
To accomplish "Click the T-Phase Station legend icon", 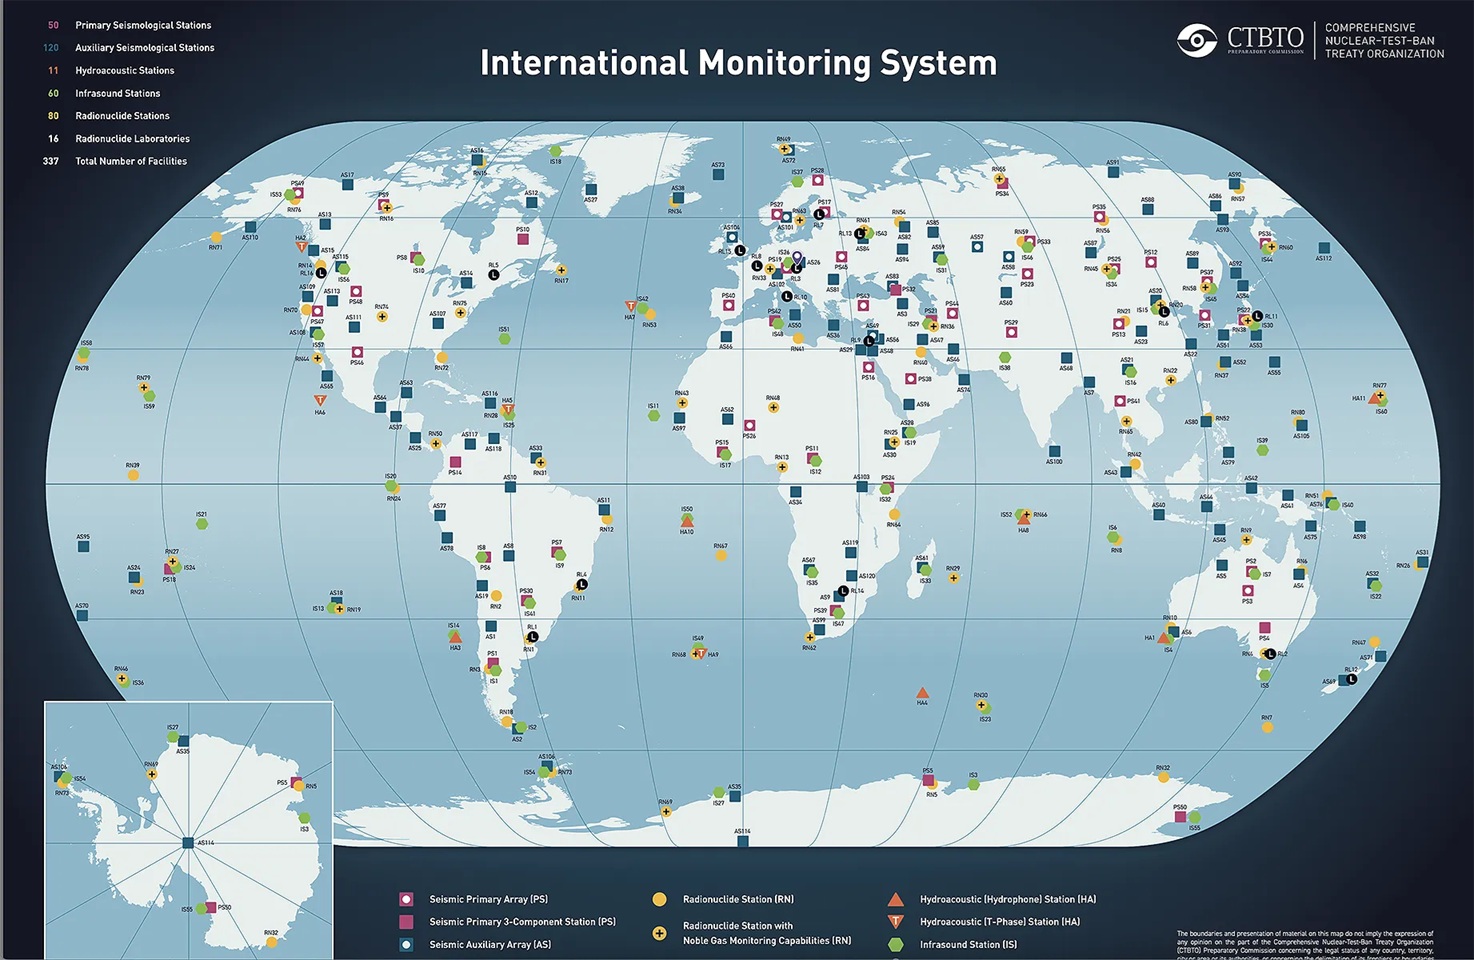I will pyautogui.click(x=896, y=922).
